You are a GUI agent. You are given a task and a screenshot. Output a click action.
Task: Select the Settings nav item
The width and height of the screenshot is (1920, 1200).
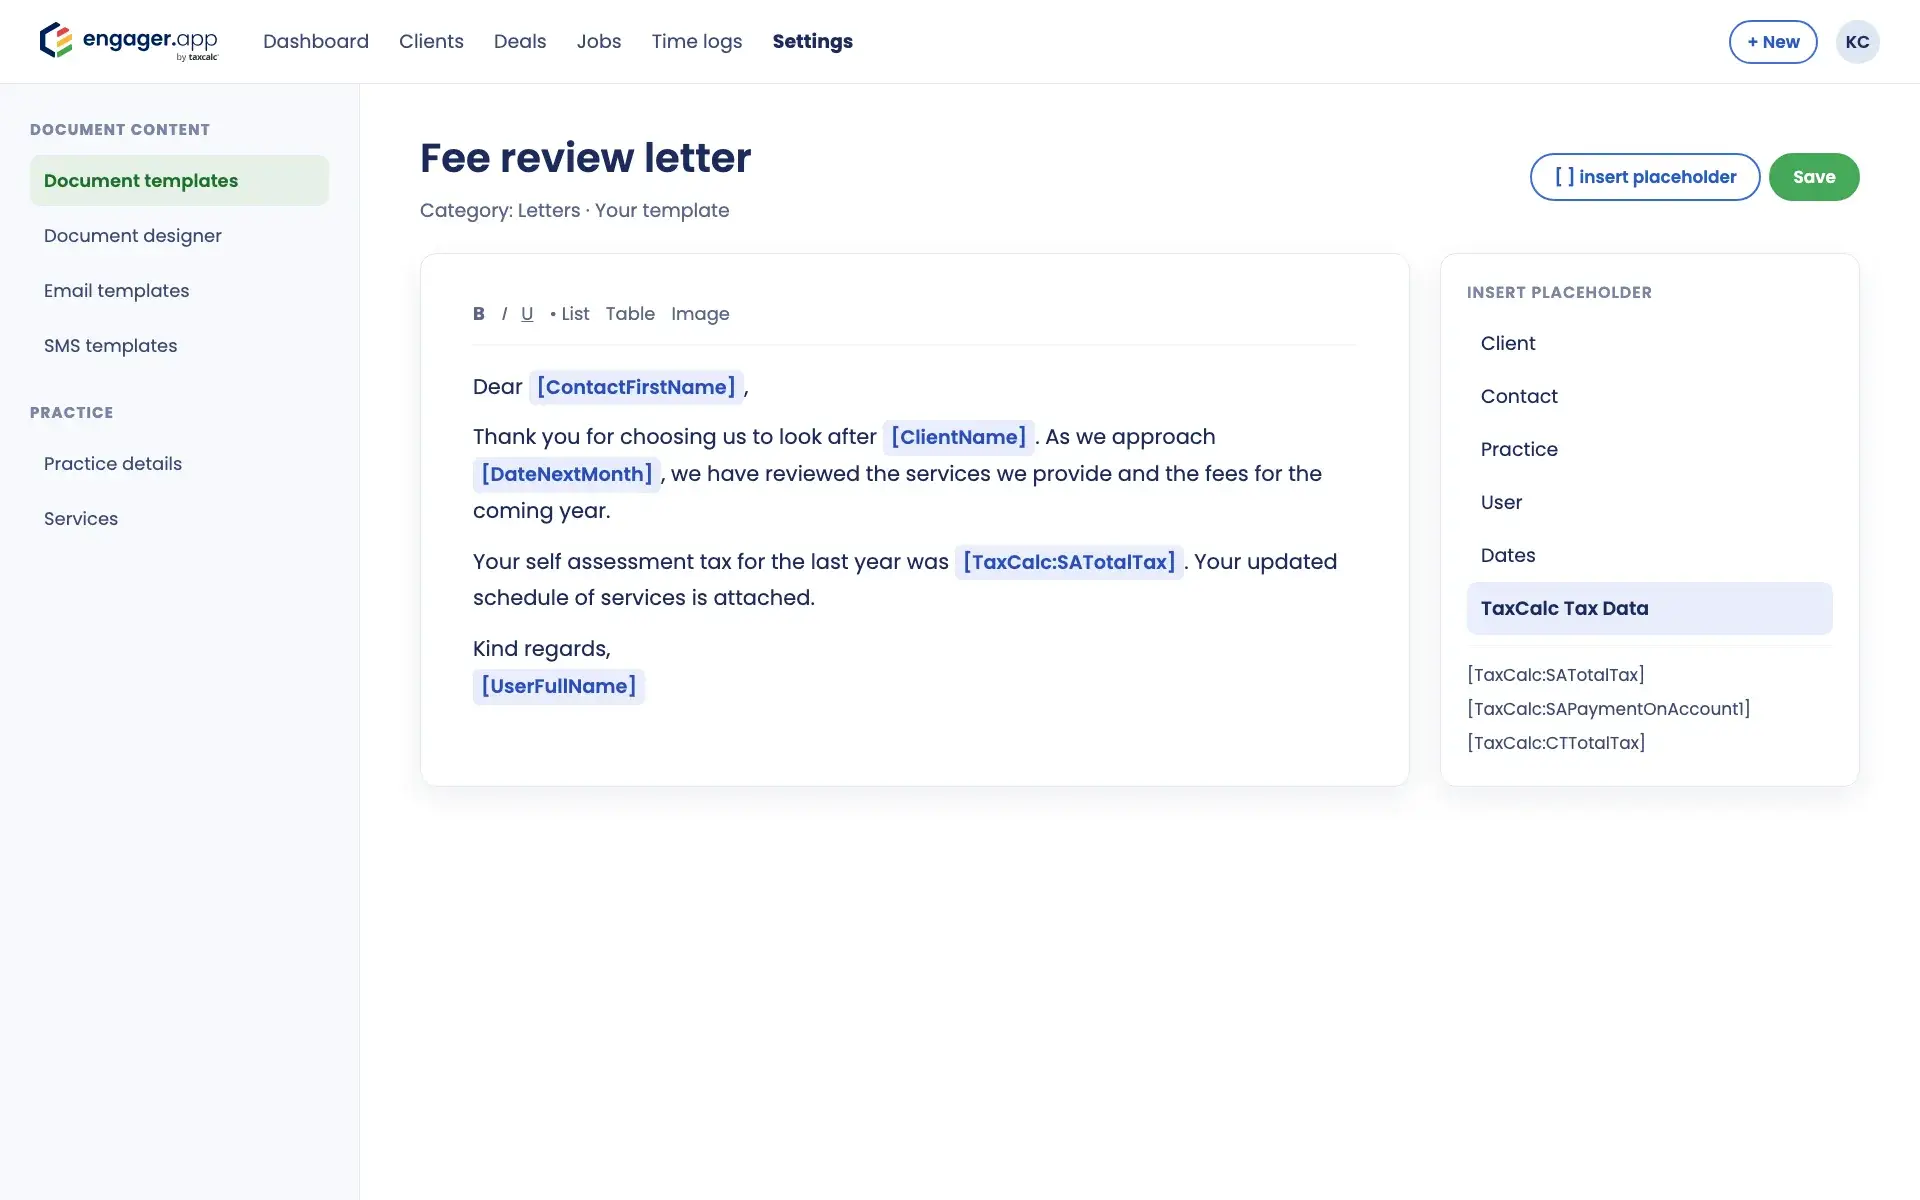coord(812,42)
